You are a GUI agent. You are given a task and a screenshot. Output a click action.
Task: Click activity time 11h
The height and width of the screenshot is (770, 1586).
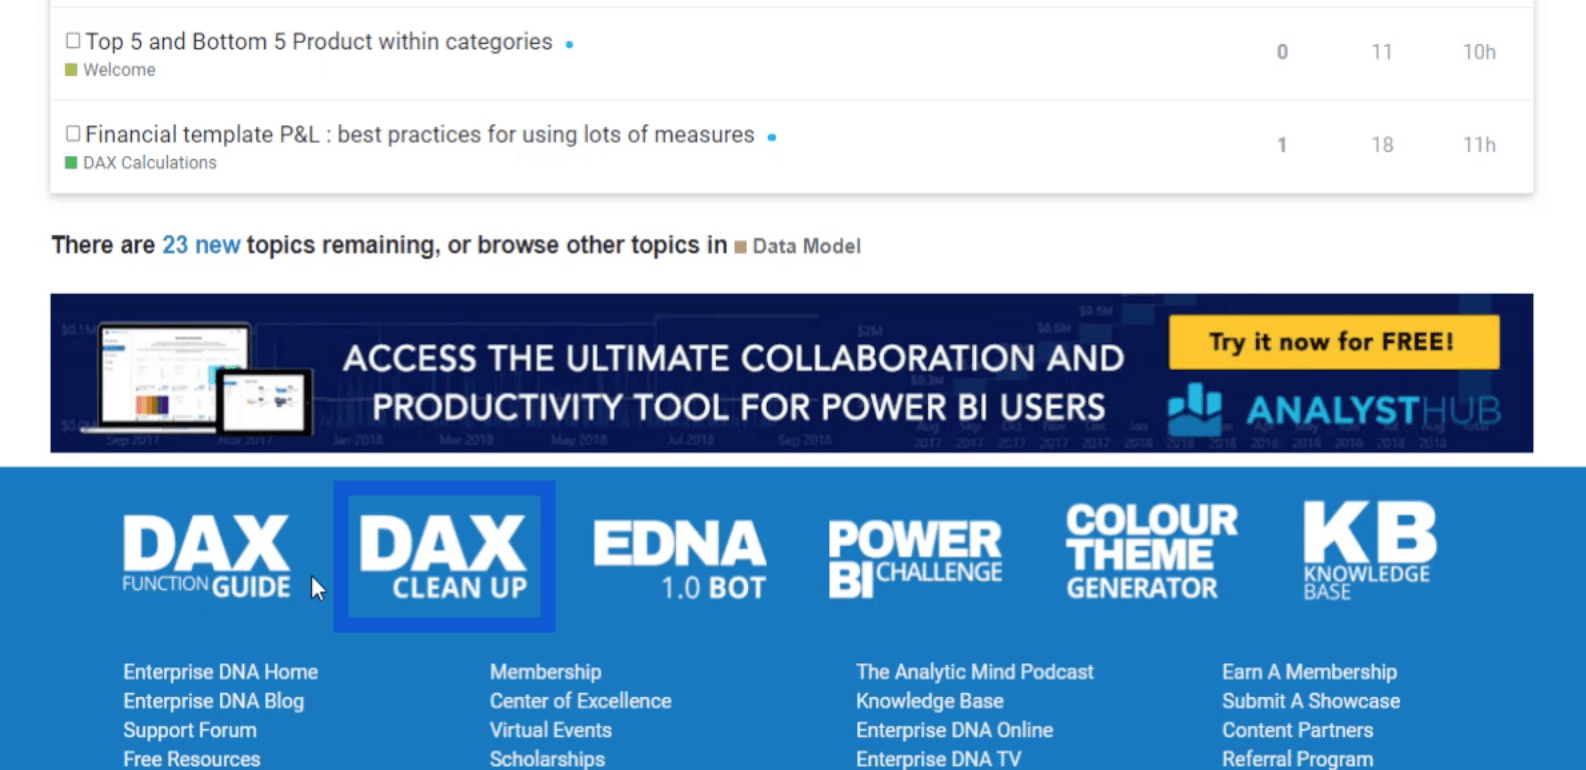tap(1480, 145)
